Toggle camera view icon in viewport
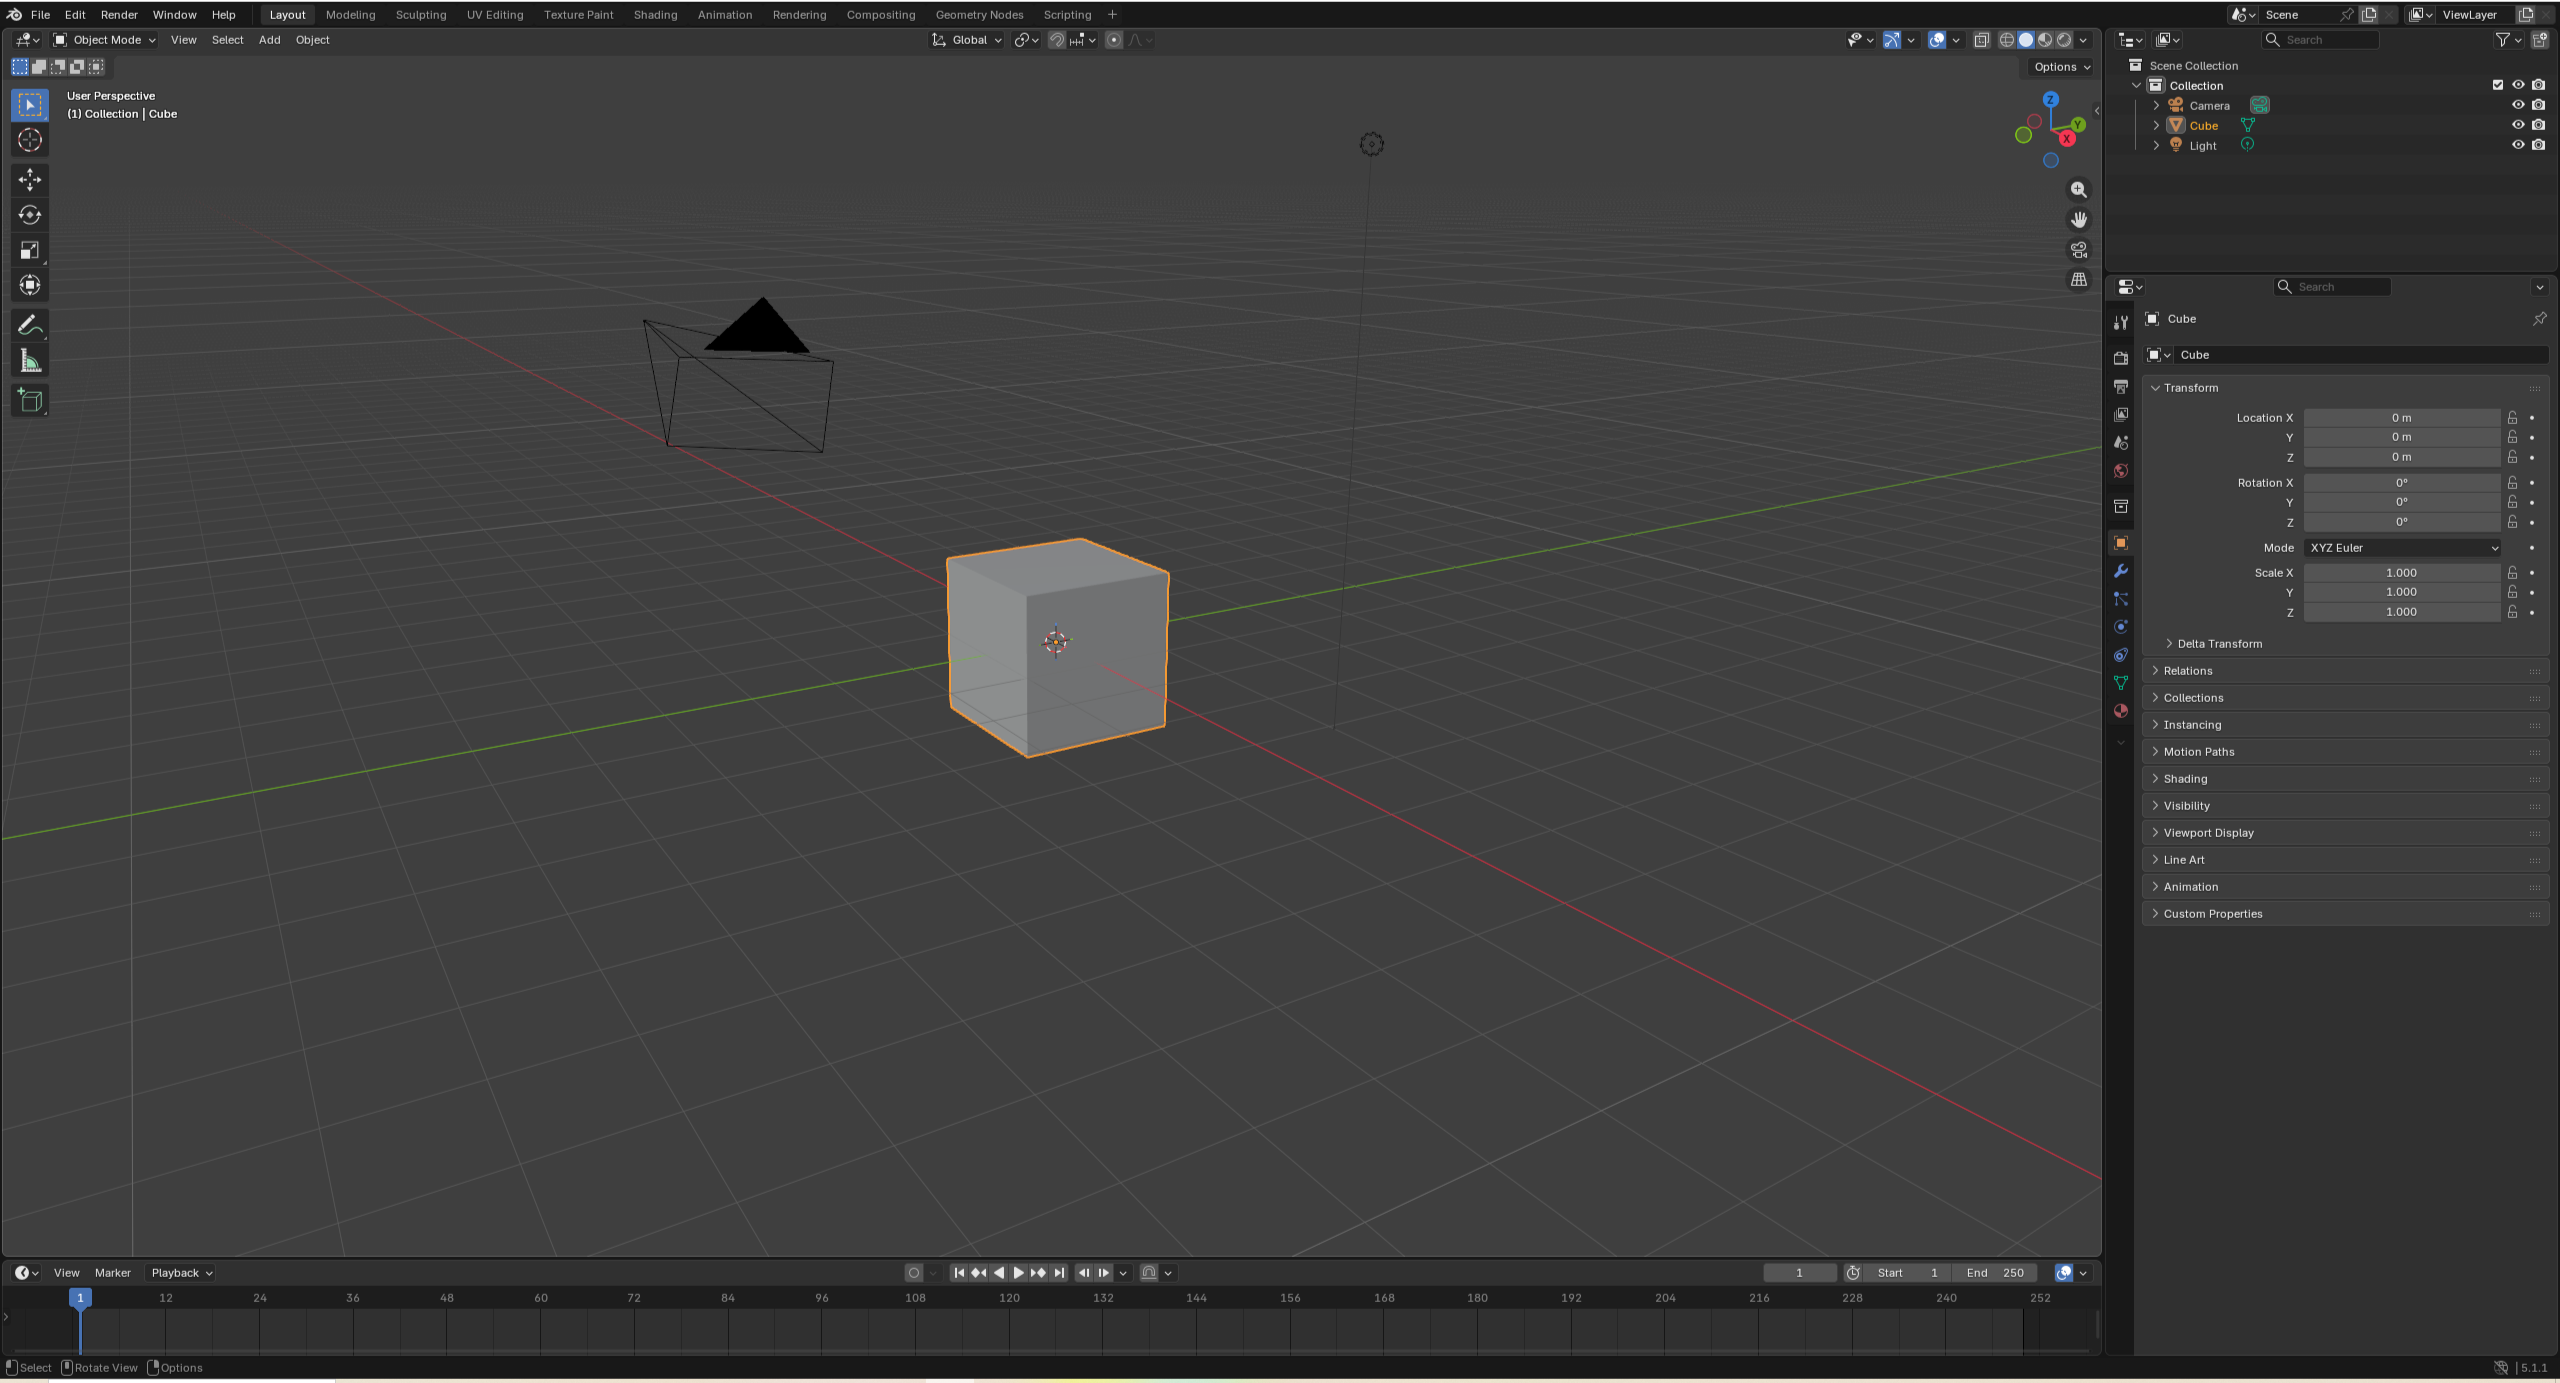Viewport: 2560px width, 1383px height. pos(2079,250)
